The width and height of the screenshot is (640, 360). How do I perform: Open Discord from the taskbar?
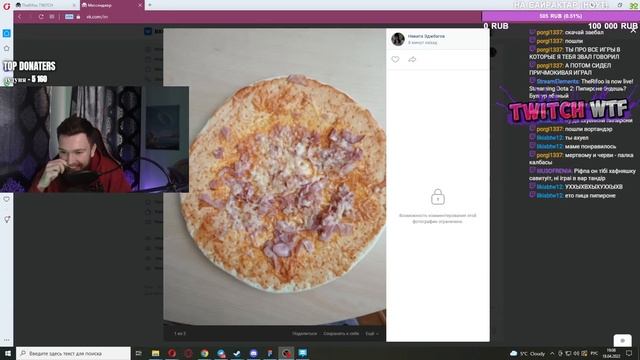pos(253,353)
